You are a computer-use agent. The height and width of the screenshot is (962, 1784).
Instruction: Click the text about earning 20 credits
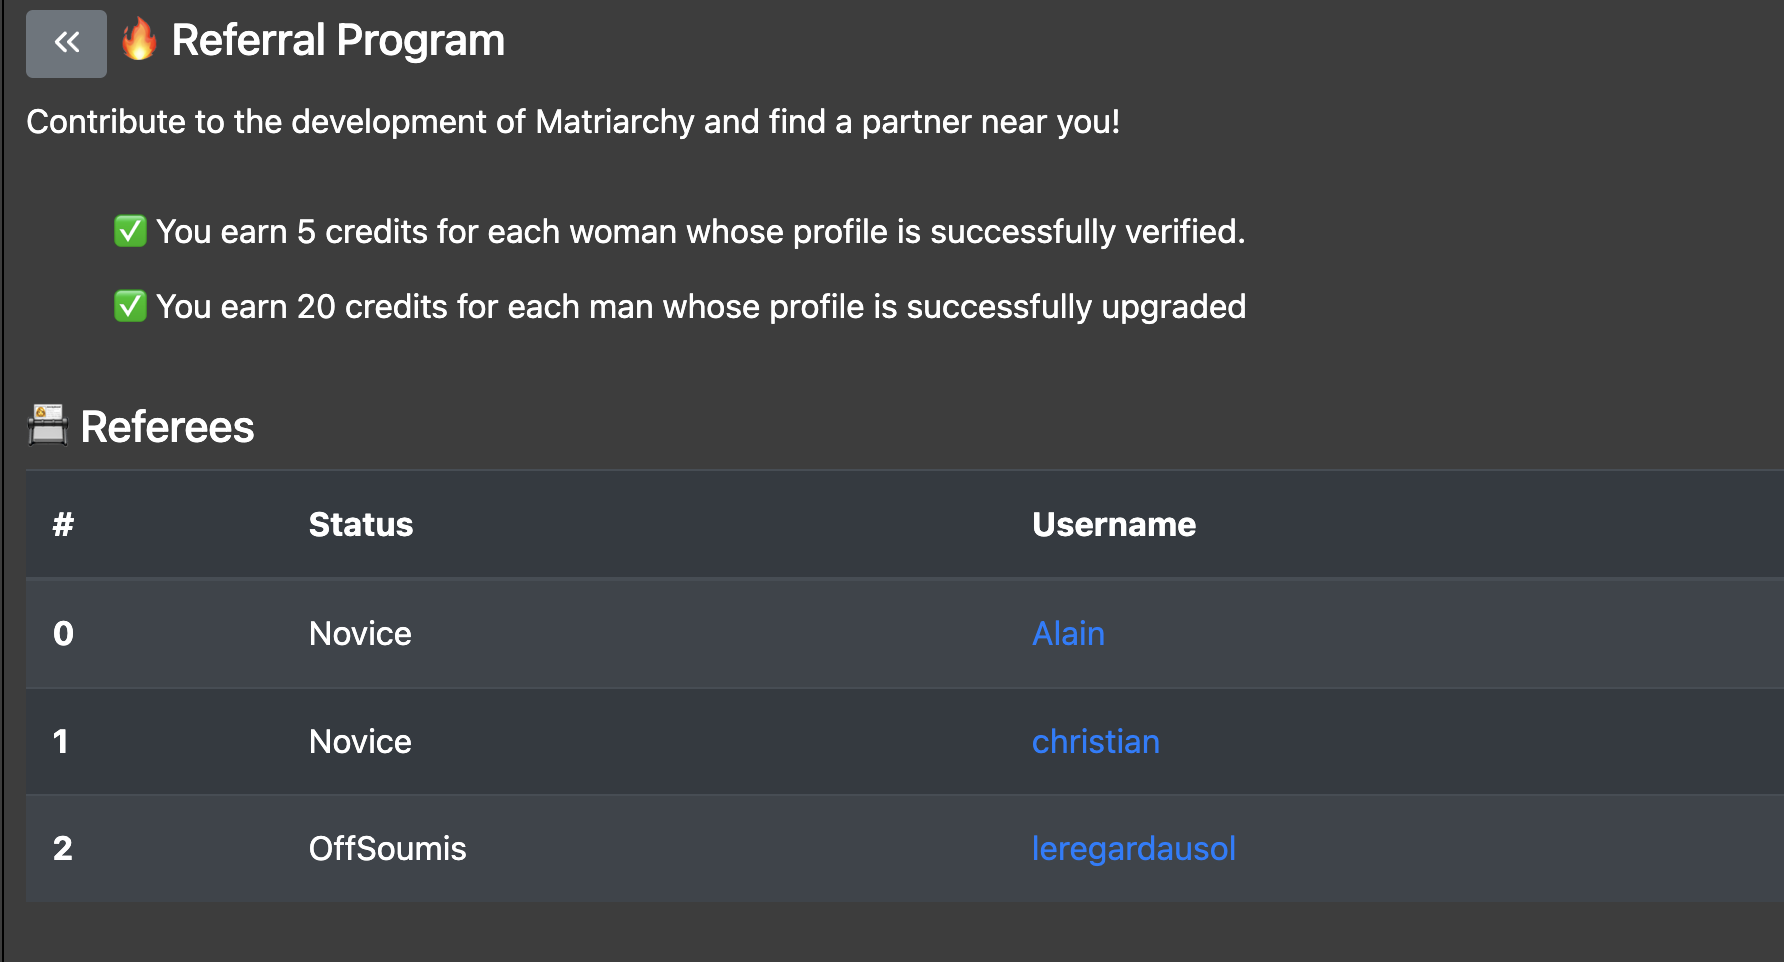701,306
